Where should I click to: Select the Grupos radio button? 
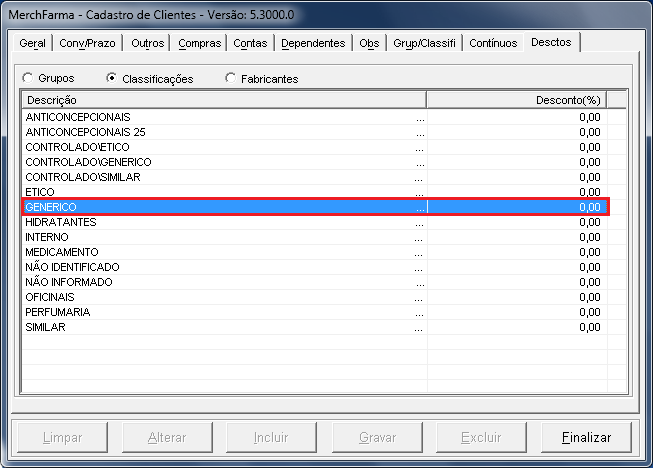(28, 78)
